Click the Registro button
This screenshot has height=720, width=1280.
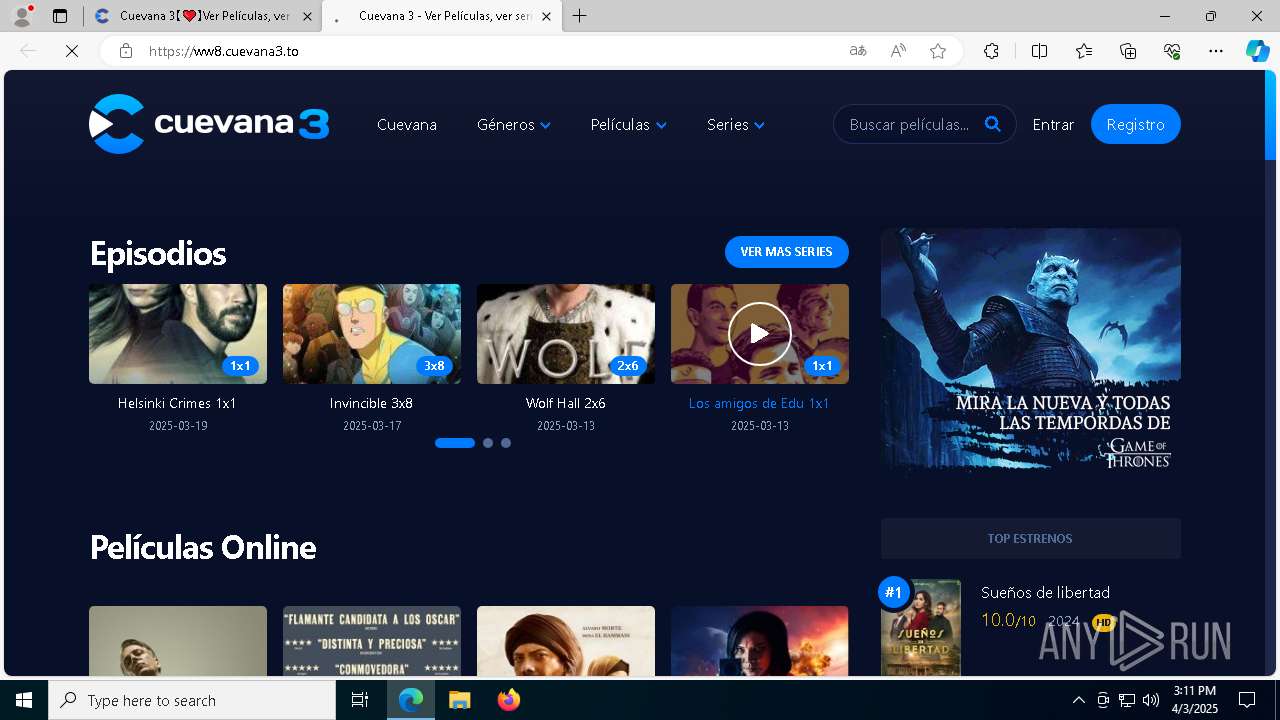coord(1136,124)
